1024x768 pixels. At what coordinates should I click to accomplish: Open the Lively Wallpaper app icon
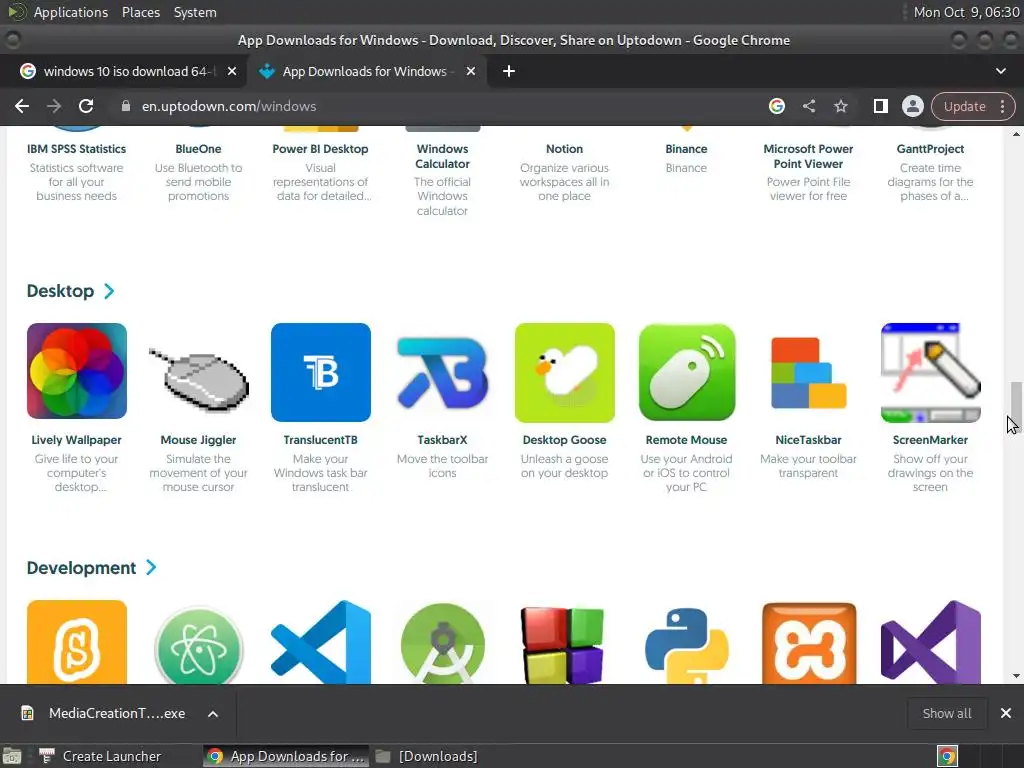point(76,371)
